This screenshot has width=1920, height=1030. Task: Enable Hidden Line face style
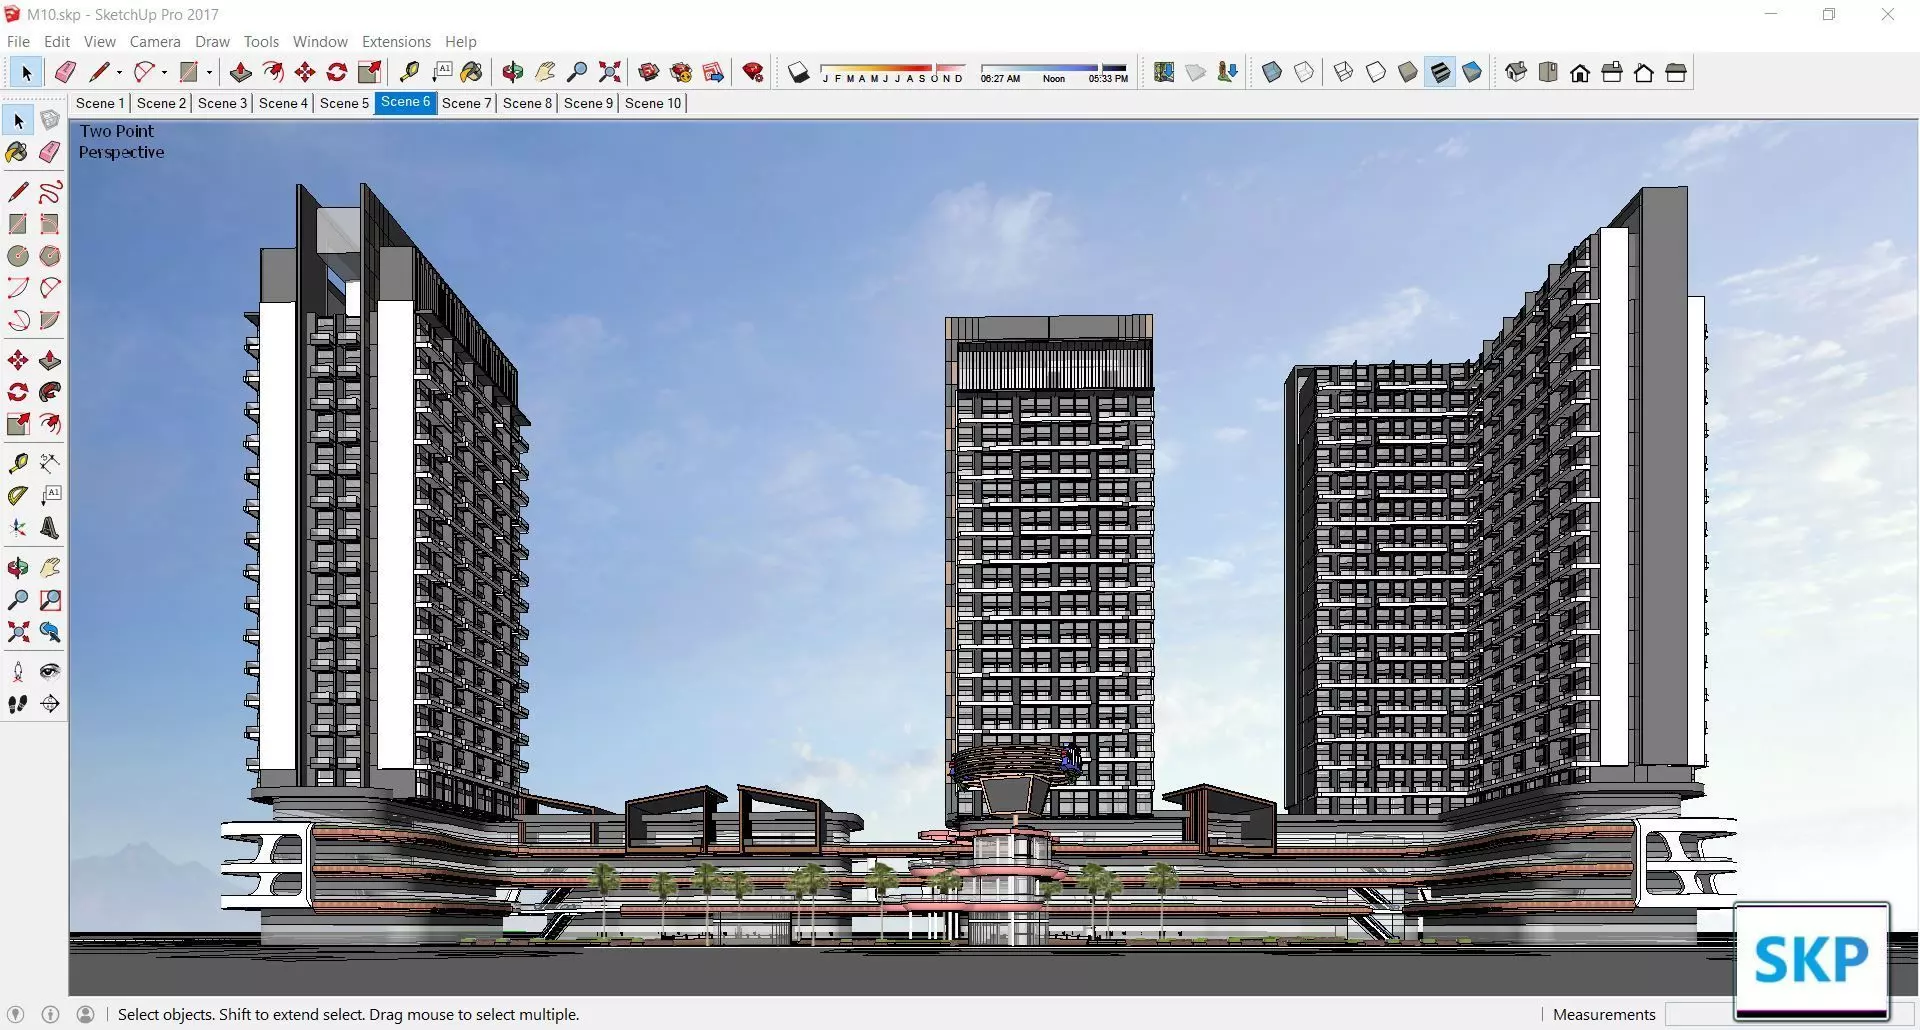pyautogui.click(x=1376, y=72)
